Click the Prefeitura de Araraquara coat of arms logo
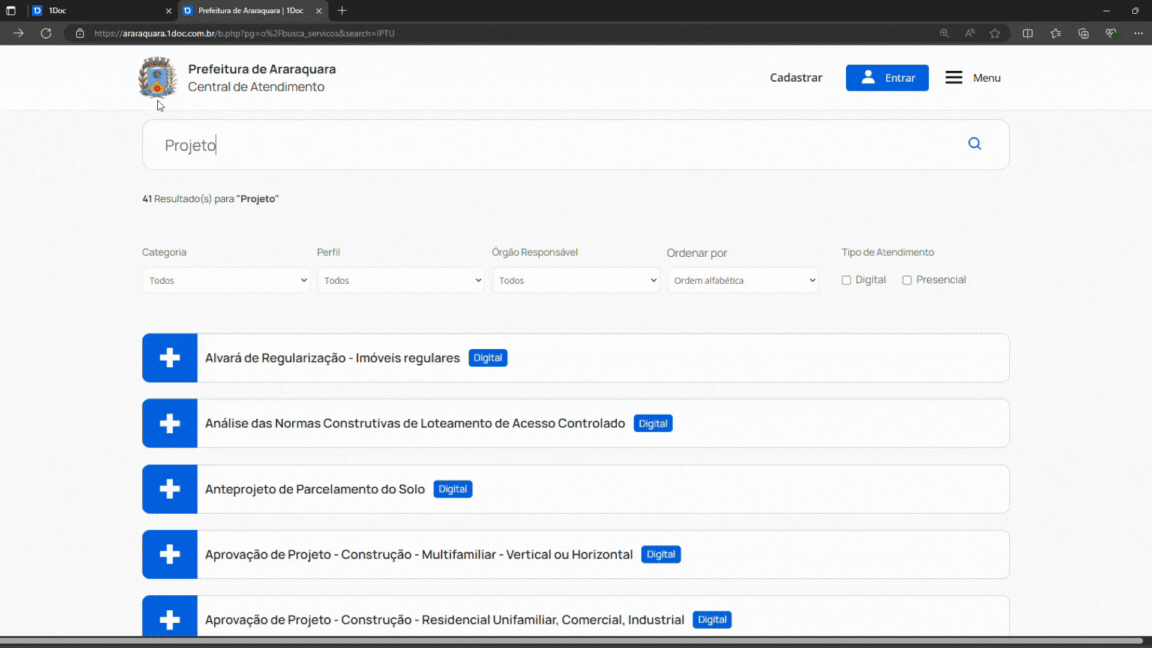 157,77
